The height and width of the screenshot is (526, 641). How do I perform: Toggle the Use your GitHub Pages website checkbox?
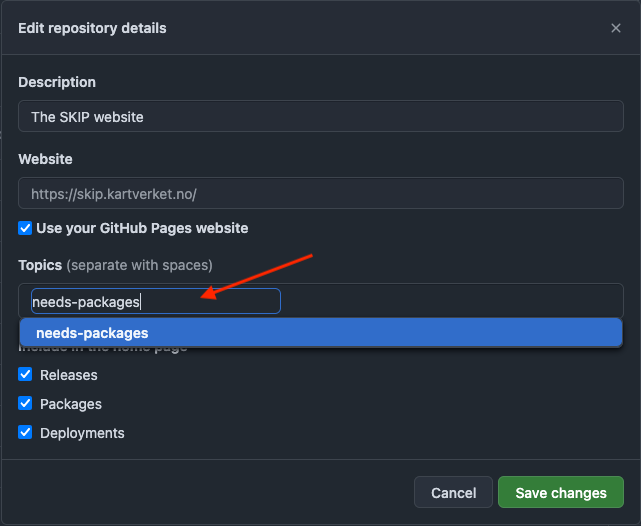pos(25,228)
